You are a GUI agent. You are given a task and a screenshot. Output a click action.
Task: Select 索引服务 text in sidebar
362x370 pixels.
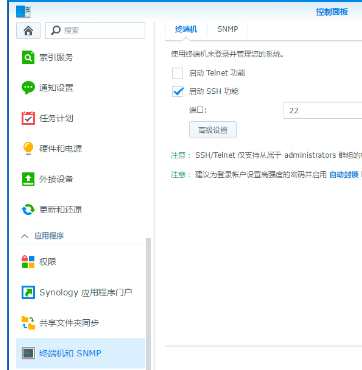56,58
